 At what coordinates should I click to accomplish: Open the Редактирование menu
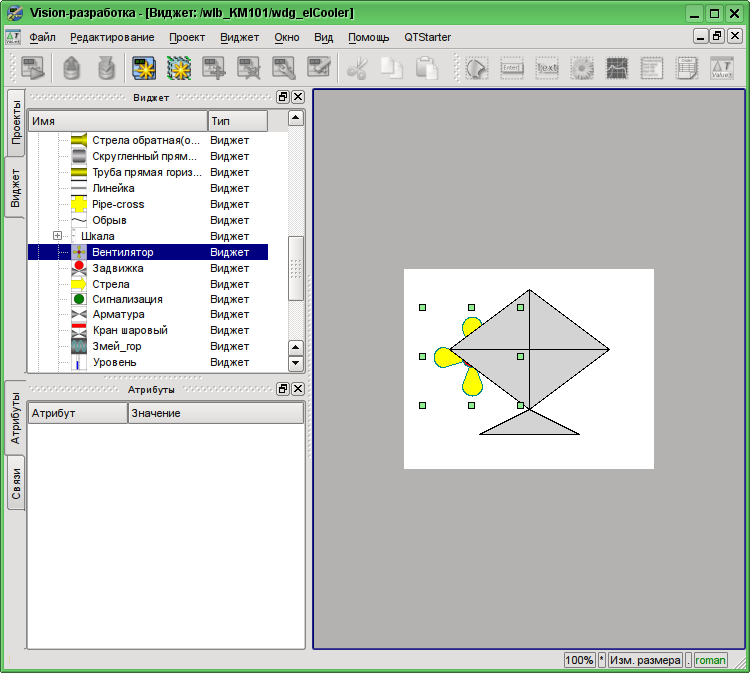(112, 37)
